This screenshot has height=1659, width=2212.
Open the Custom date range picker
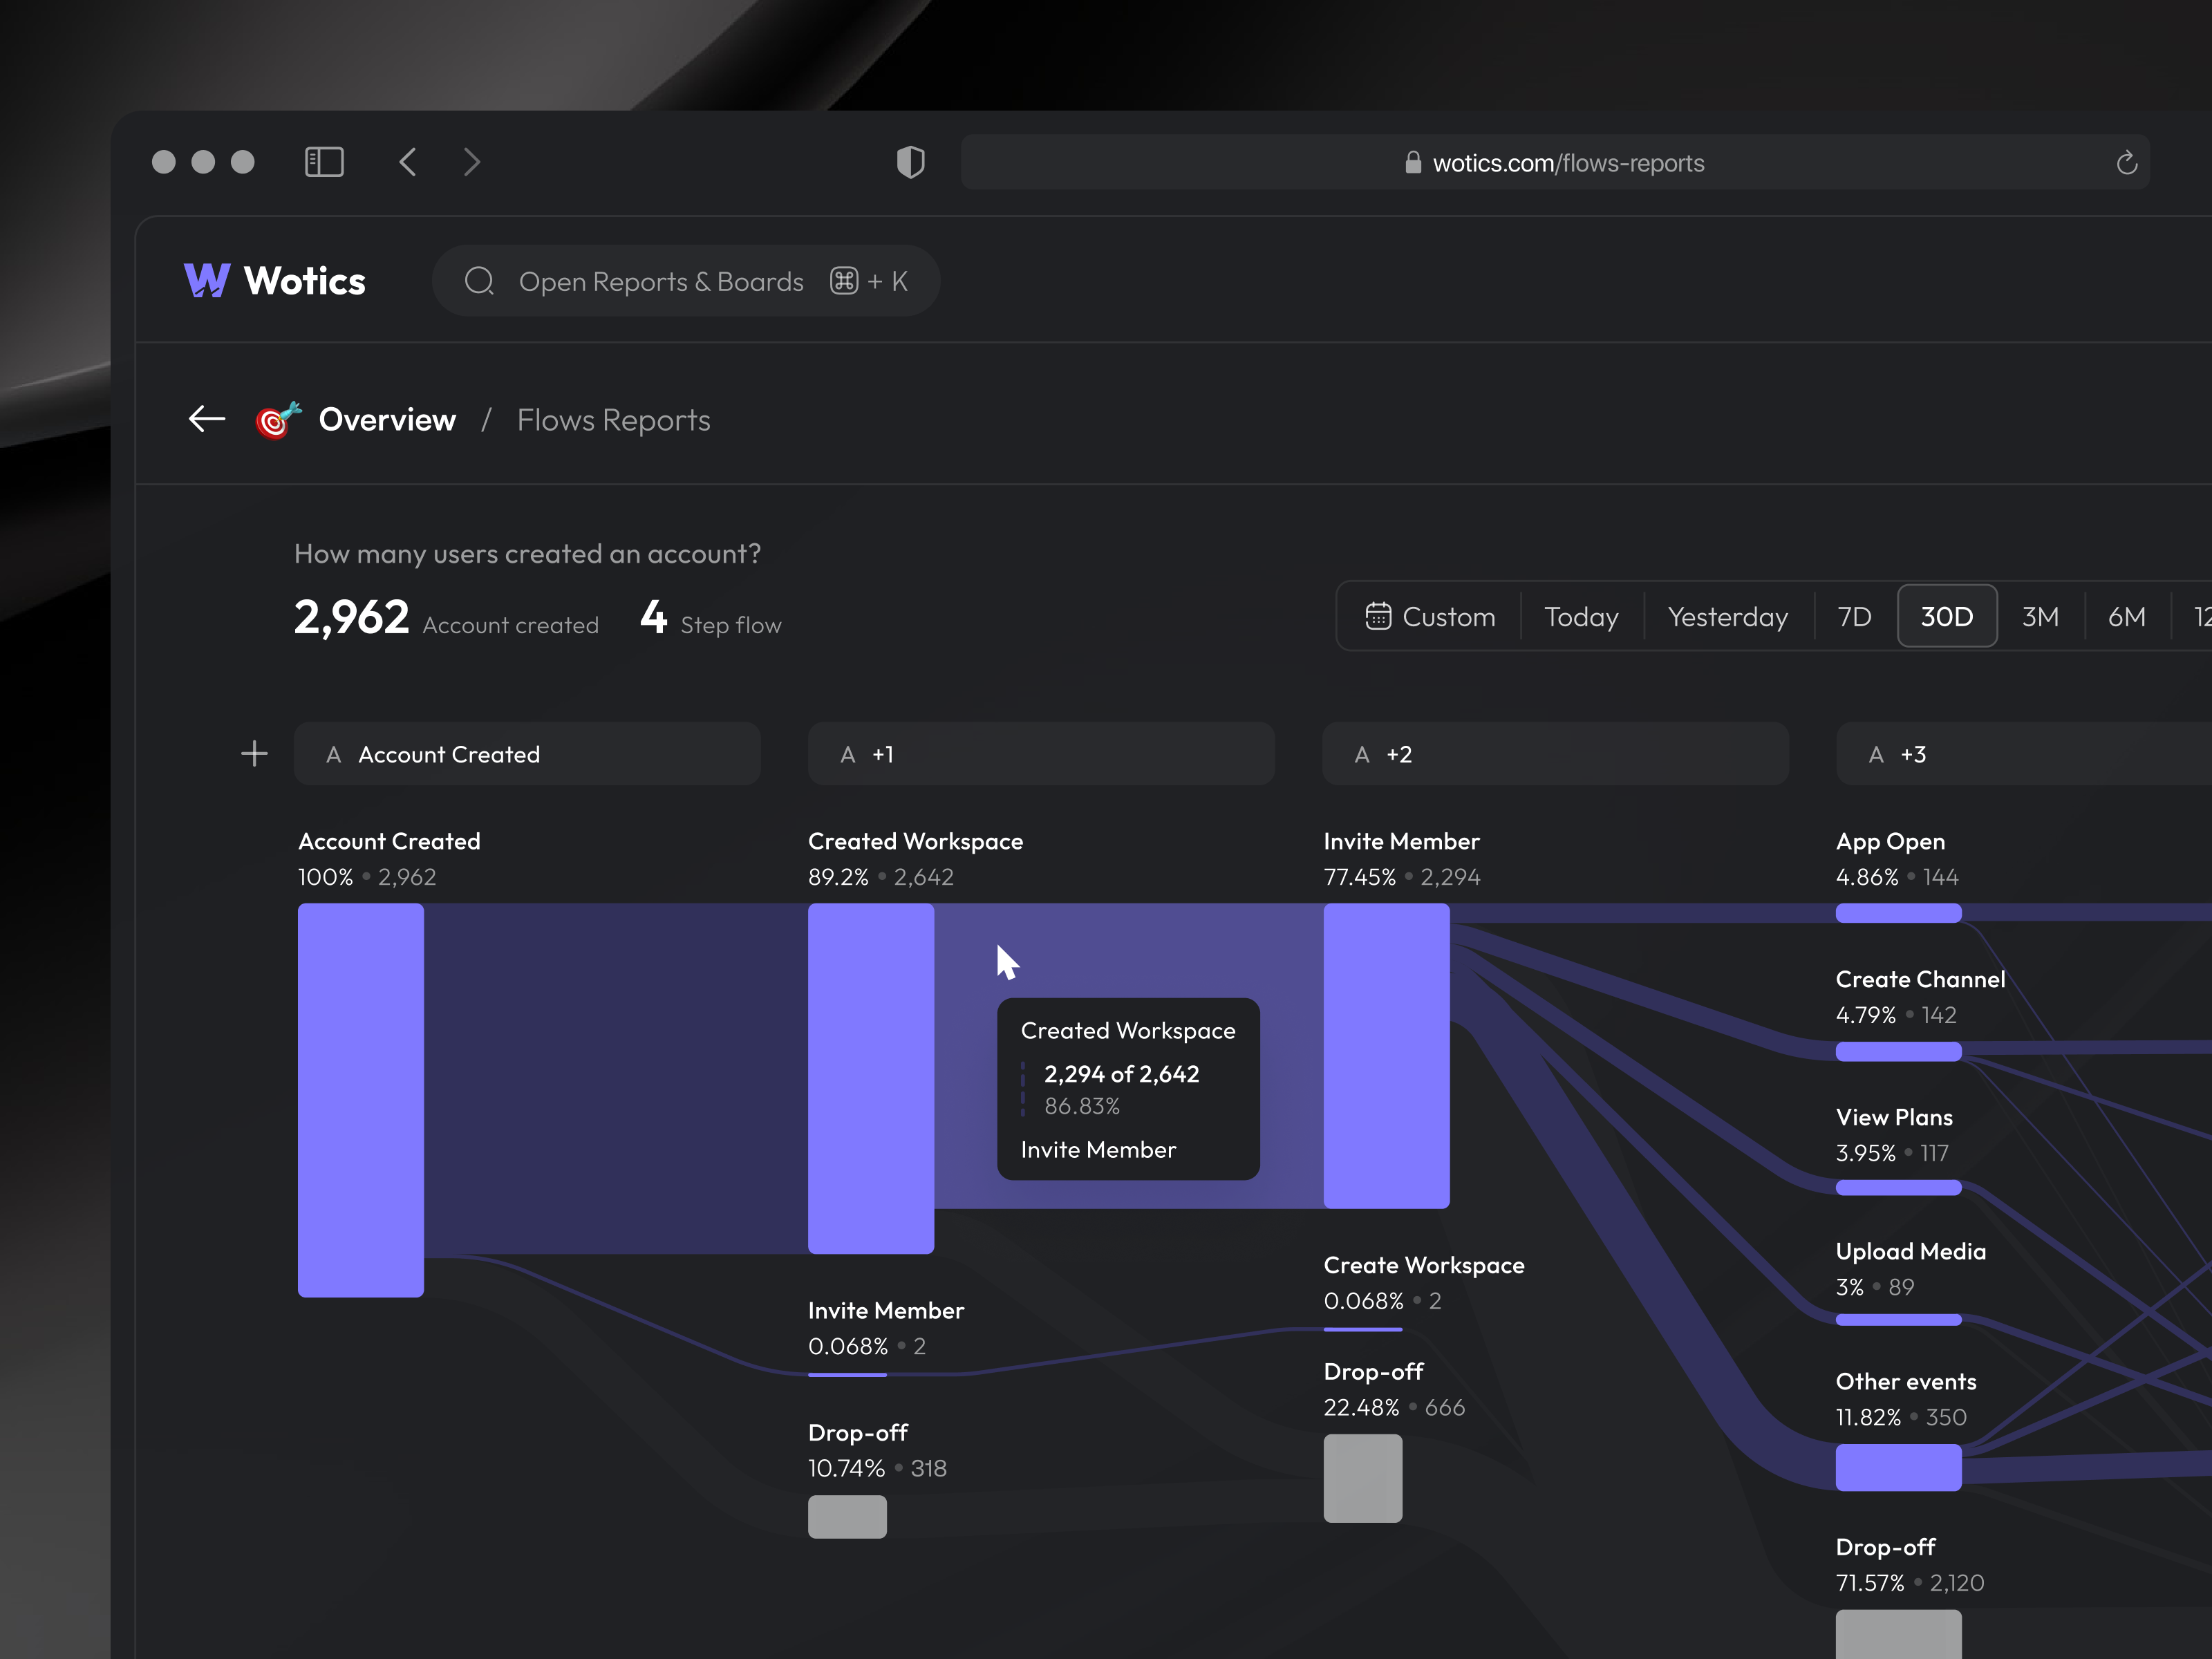click(x=1430, y=616)
